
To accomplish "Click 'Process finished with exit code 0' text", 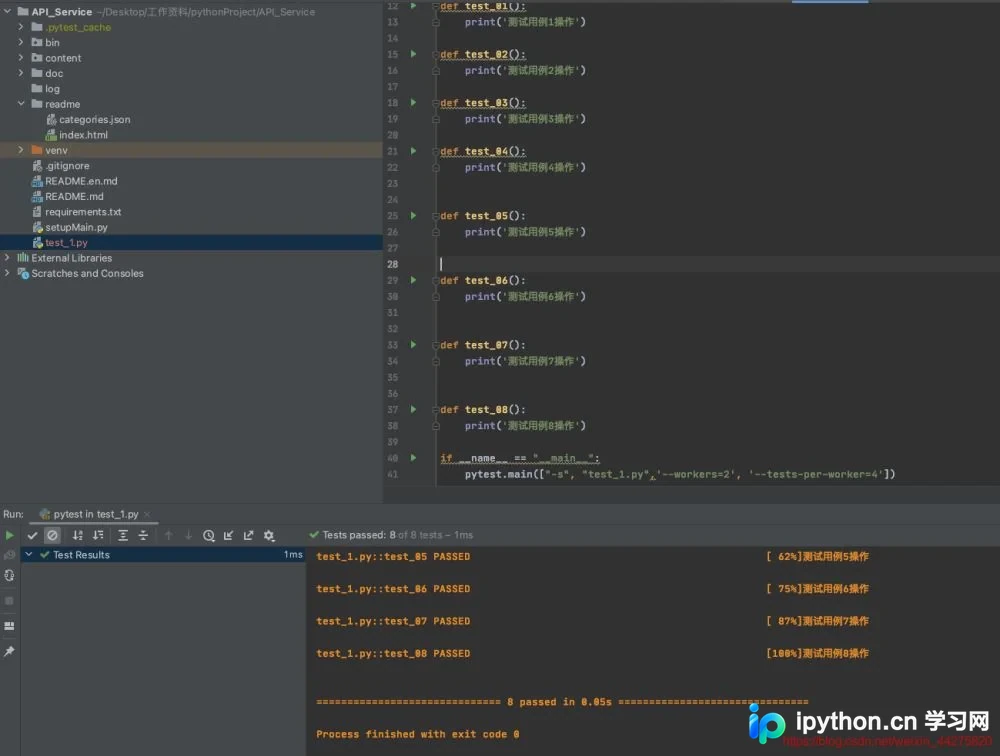I will click(x=418, y=734).
